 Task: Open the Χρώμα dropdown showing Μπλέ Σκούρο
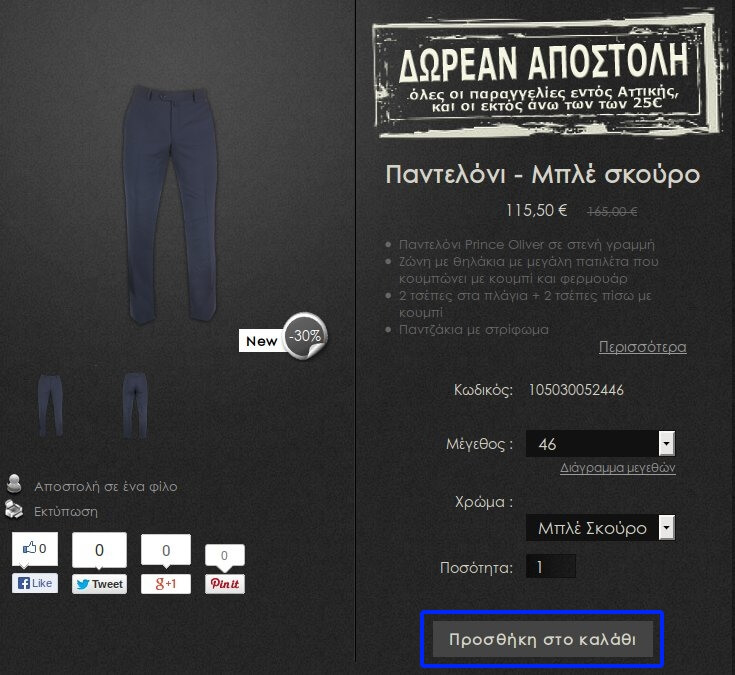(600, 528)
